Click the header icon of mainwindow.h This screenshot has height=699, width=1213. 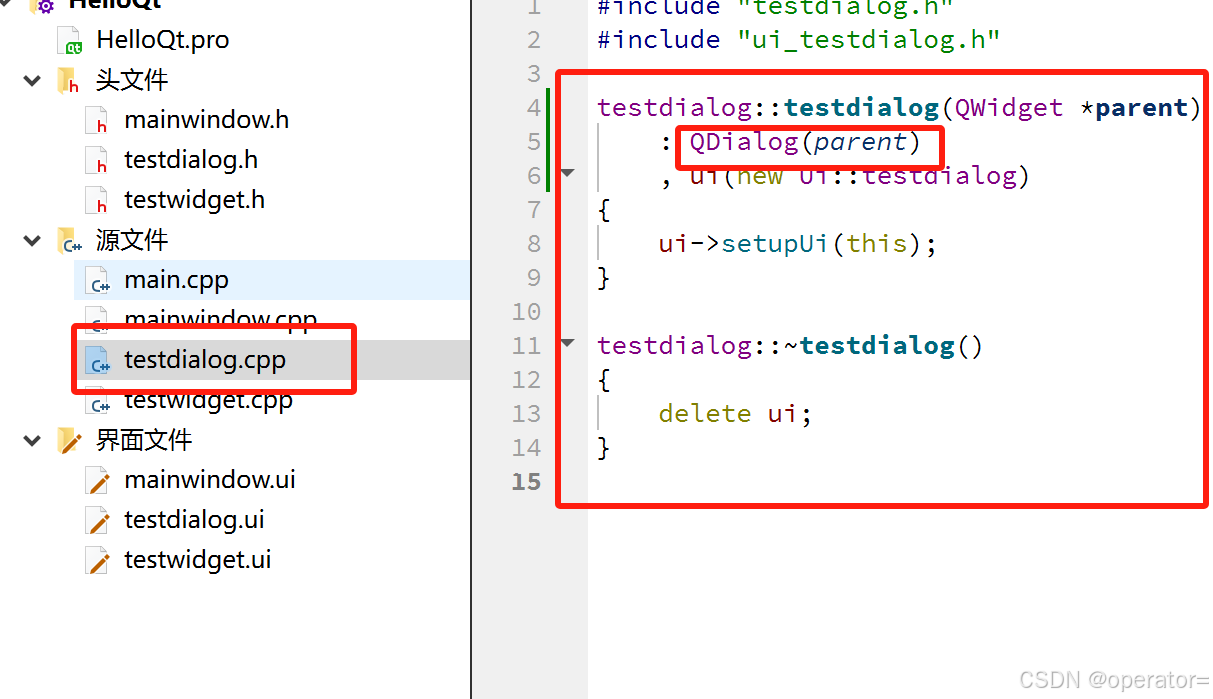point(97,121)
